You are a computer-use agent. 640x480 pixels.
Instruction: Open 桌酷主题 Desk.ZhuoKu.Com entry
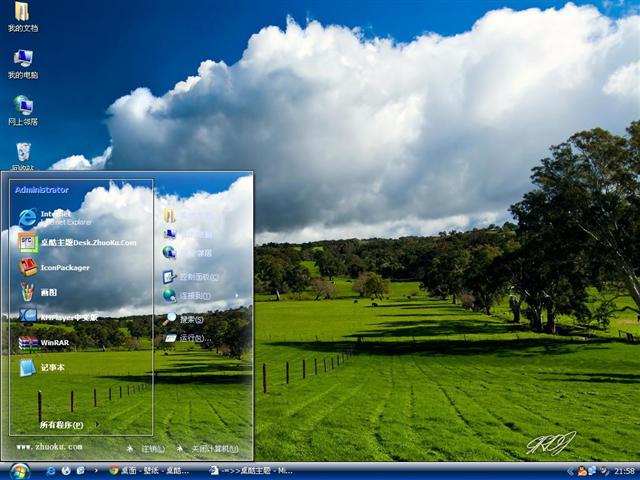pyautogui.click(x=77, y=242)
